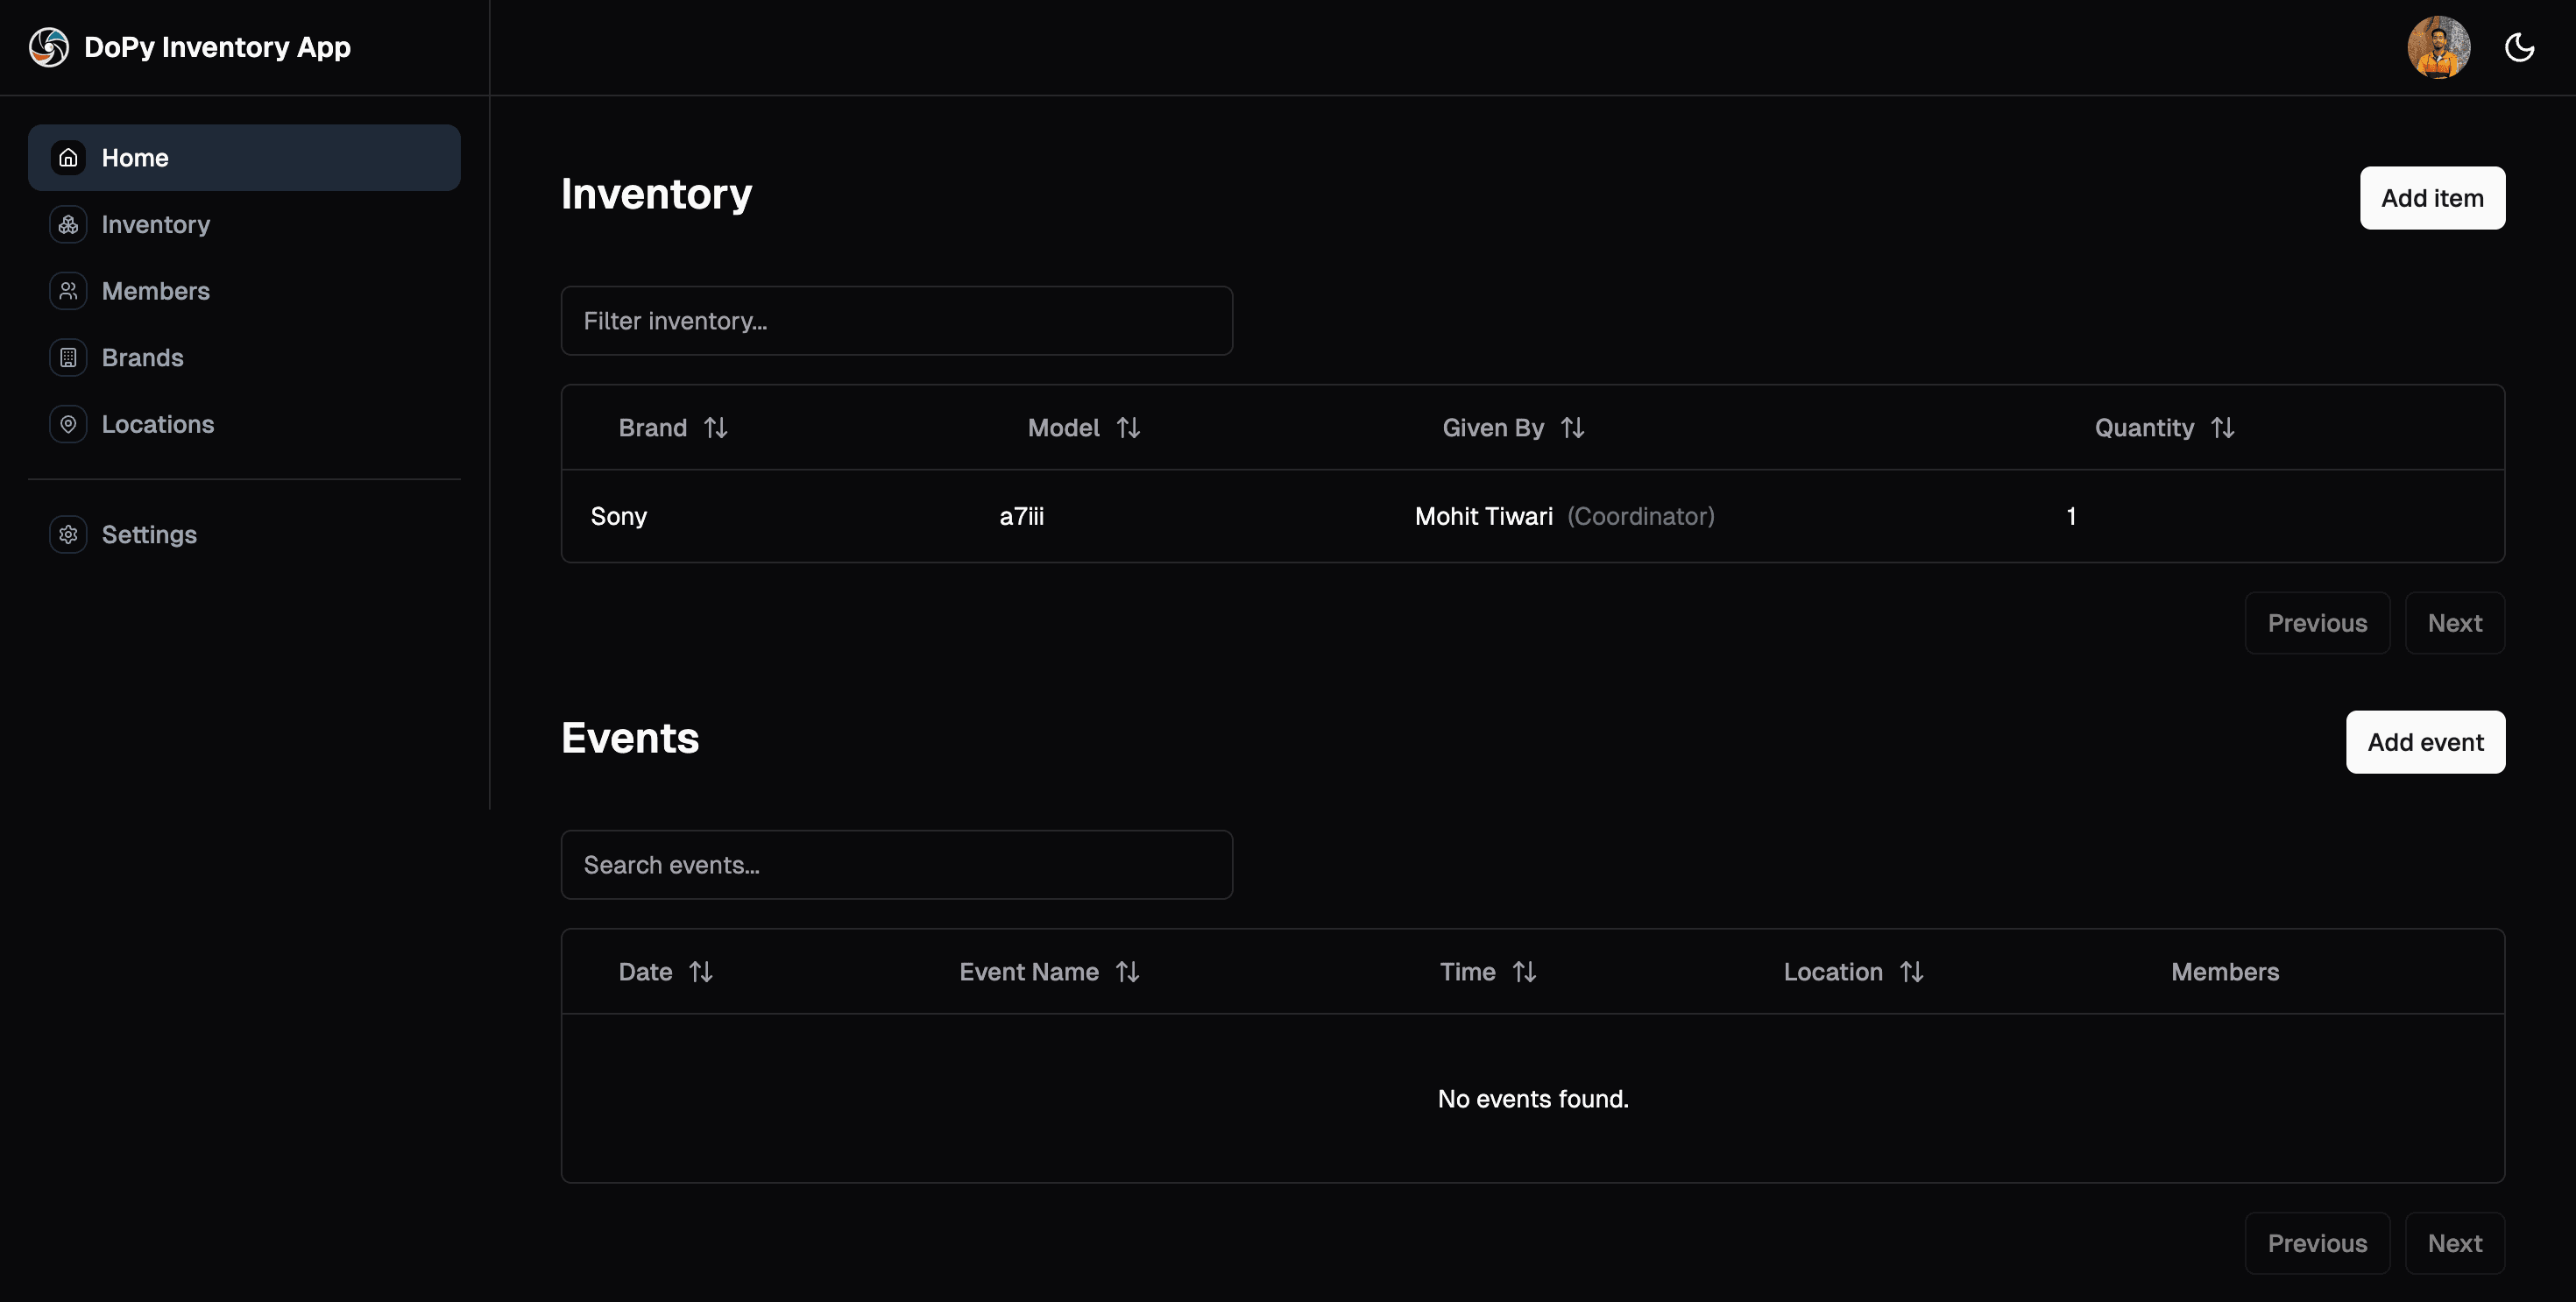This screenshot has width=2576, height=1302.
Task: Click the Add item button
Action: (2432, 198)
